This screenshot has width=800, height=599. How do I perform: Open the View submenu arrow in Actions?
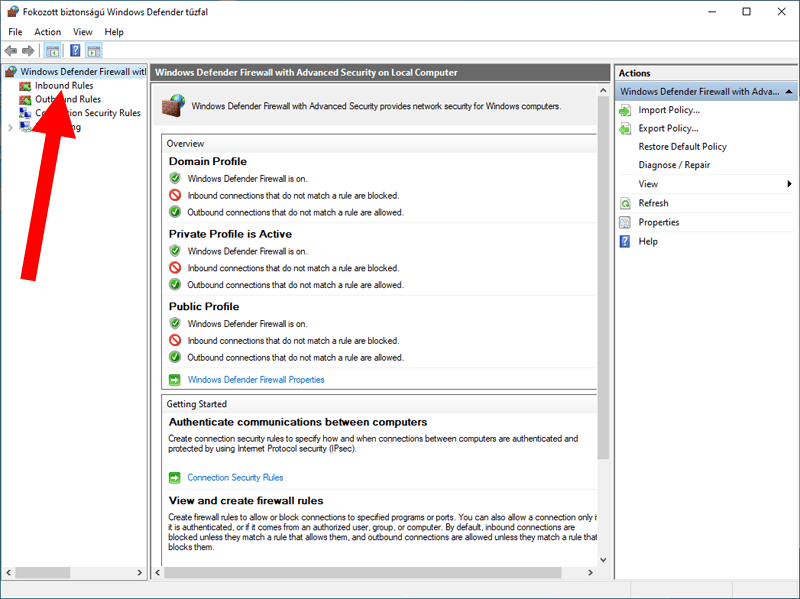(789, 184)
